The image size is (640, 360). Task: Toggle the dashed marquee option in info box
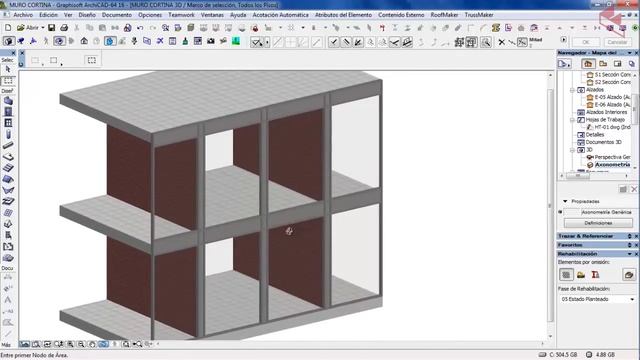pyautogui.click(x=92, y=60)
